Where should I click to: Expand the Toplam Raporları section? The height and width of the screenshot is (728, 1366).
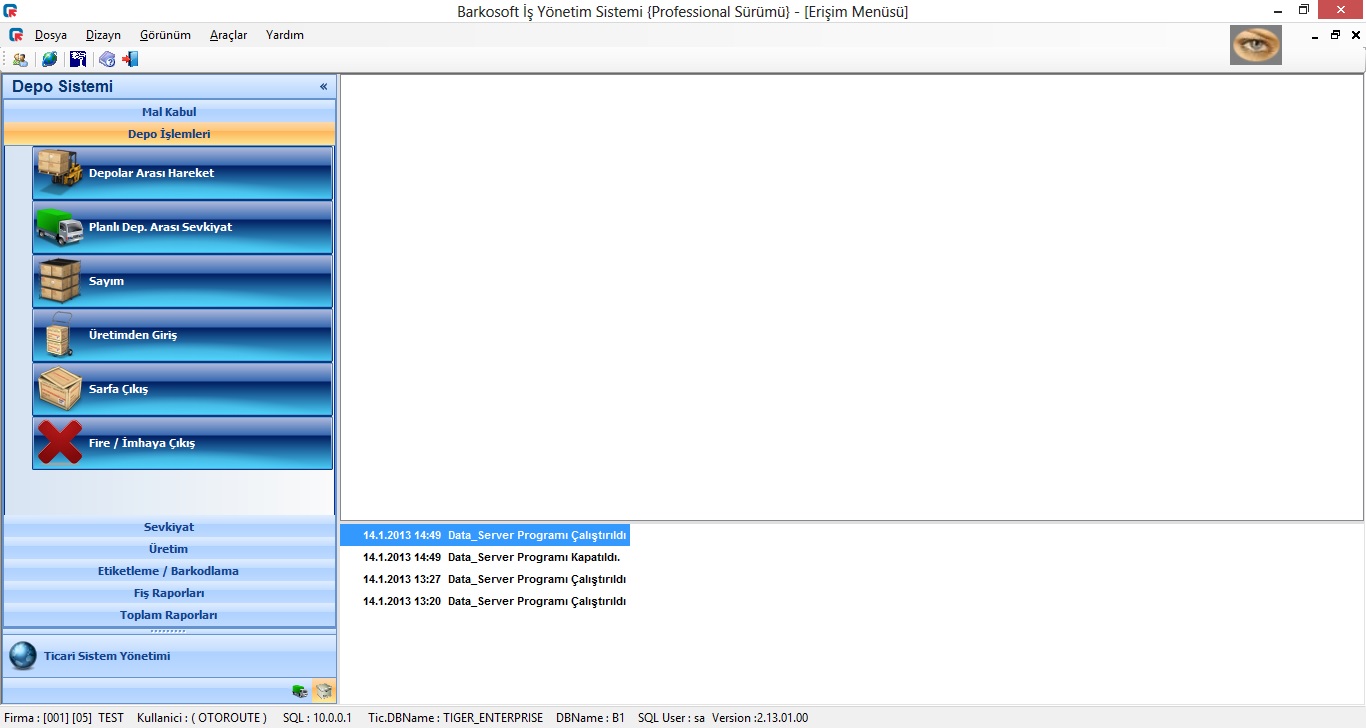click(170, 615)
